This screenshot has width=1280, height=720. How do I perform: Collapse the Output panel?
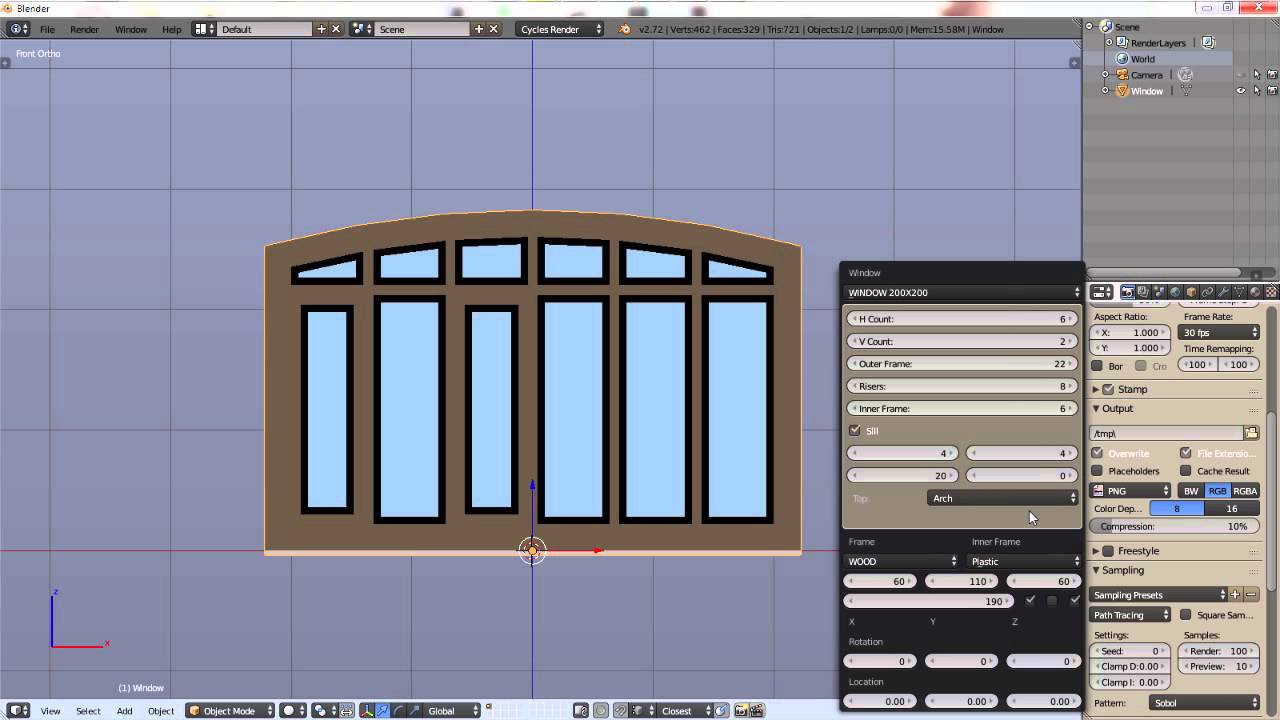coord(1096,409)
